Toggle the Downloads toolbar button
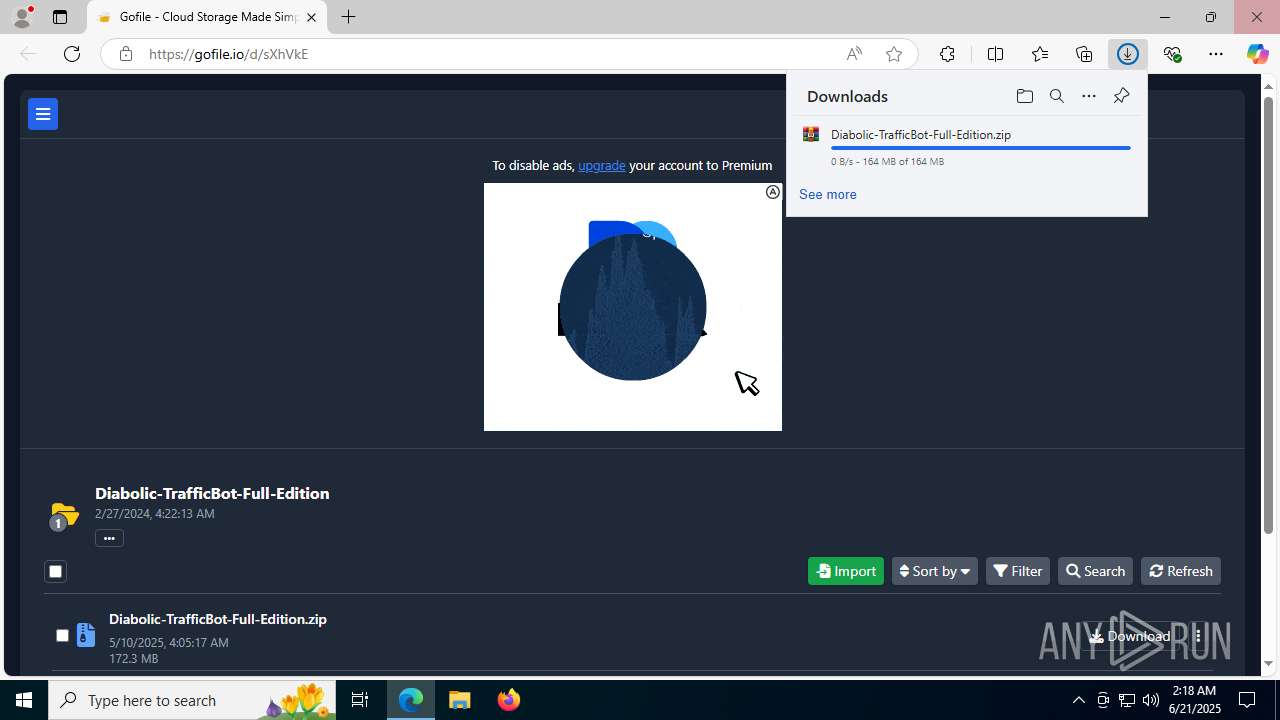Screen dimensions: 1280x720 click(1128, 54)
